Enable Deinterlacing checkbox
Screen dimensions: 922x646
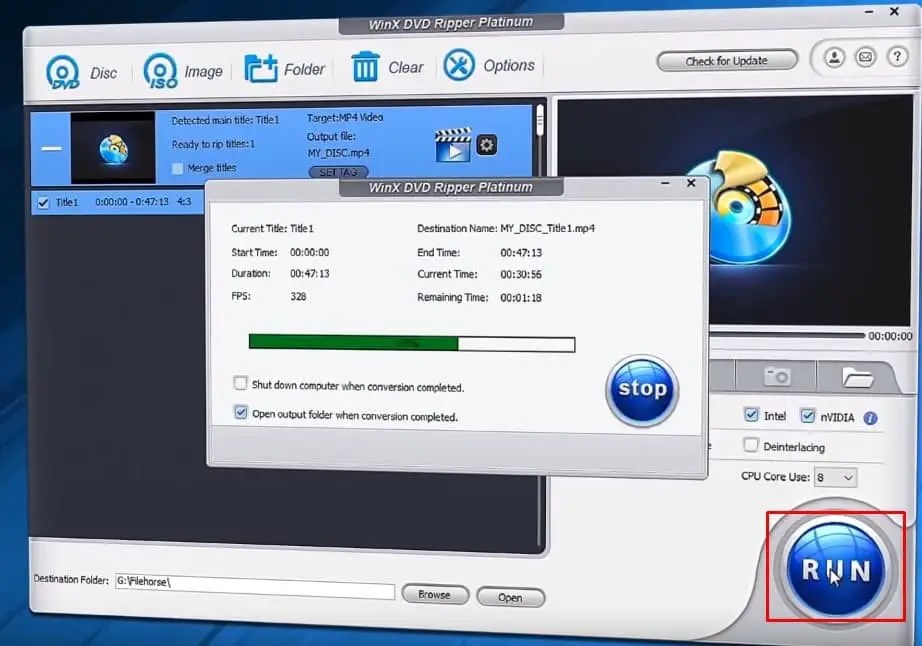click(x=750, y=445)
